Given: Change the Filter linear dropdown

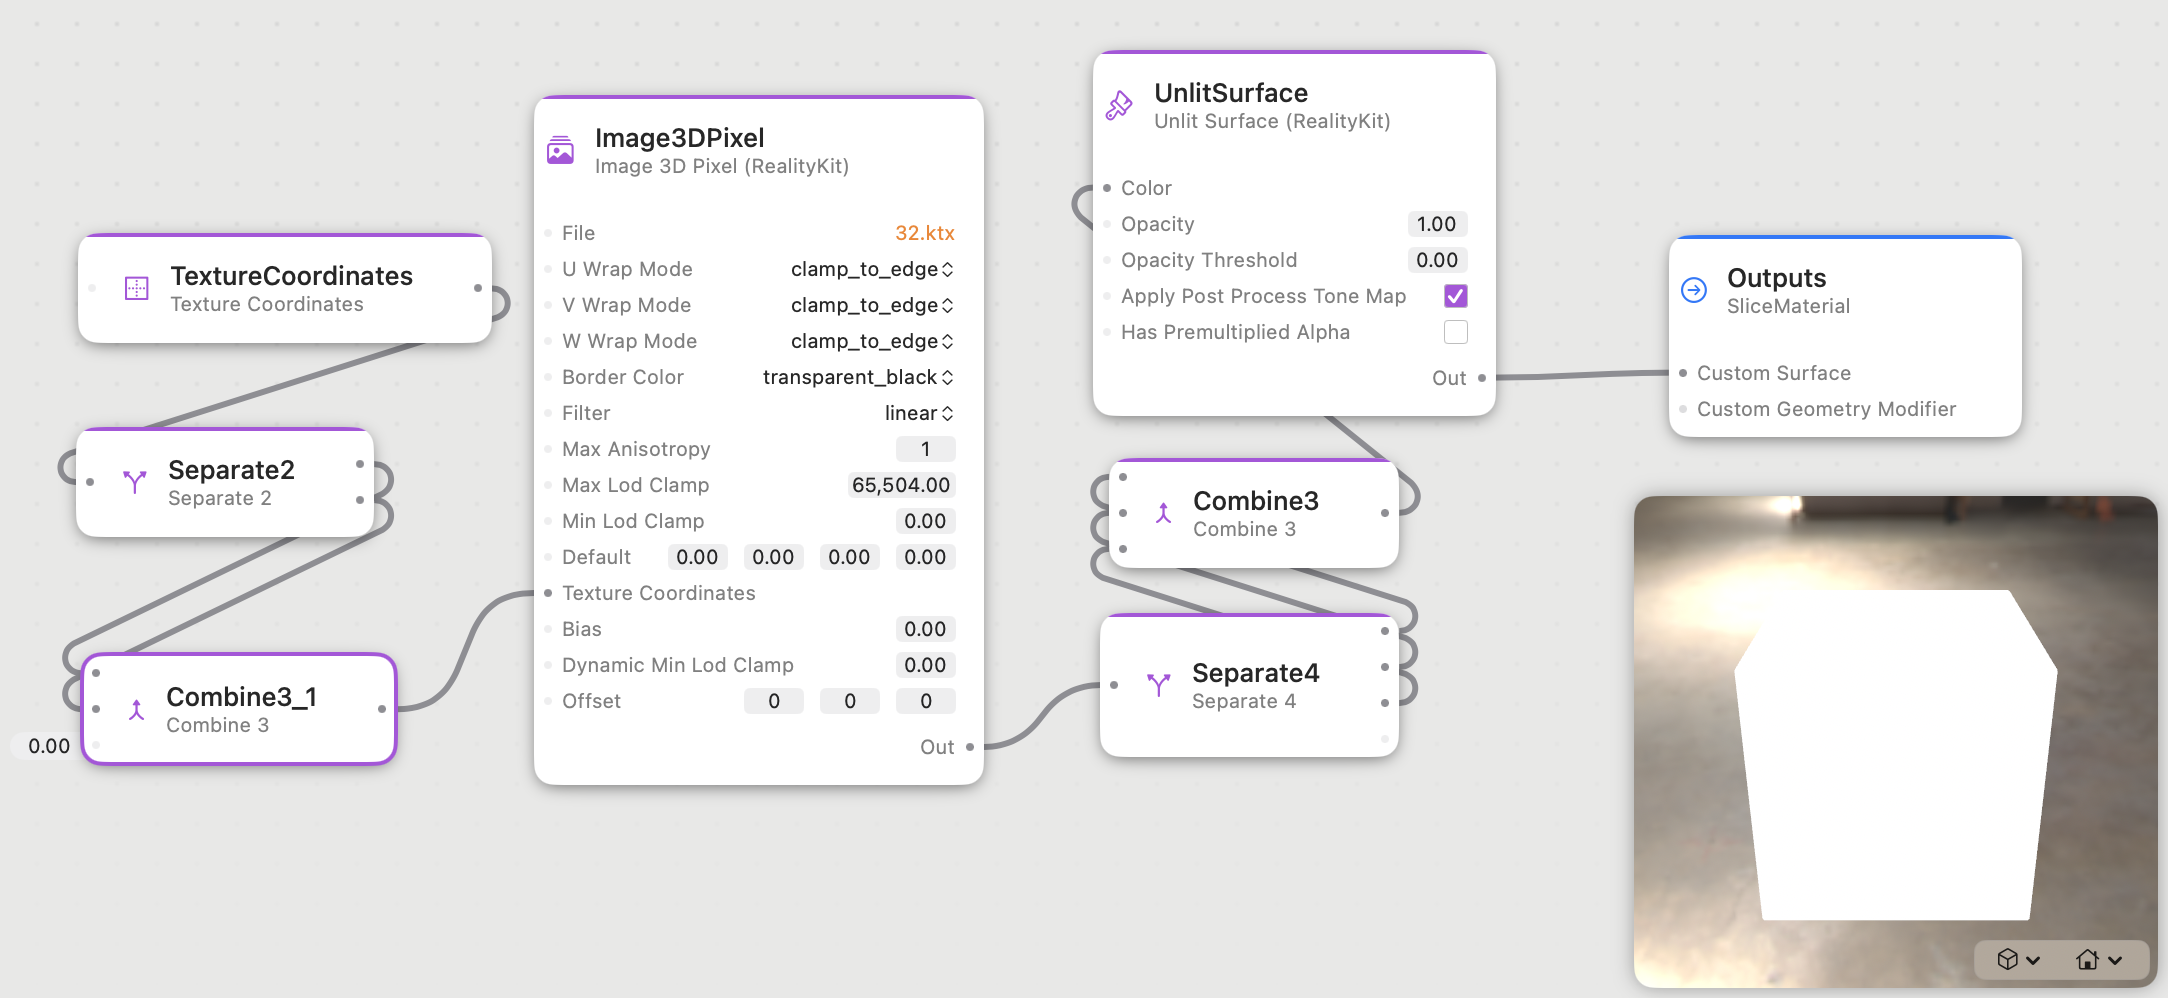Looking at the screenshot, I should (x=919, y=413).
